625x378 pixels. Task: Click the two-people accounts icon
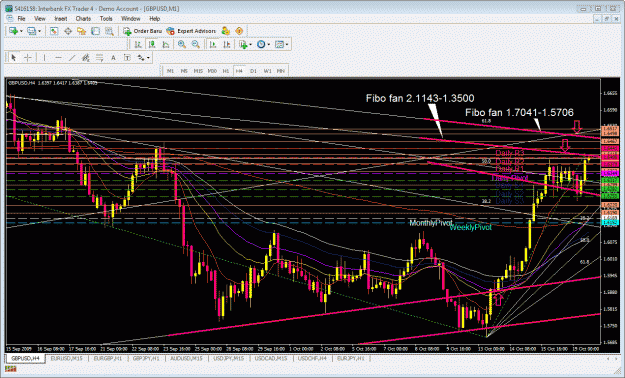226,31
